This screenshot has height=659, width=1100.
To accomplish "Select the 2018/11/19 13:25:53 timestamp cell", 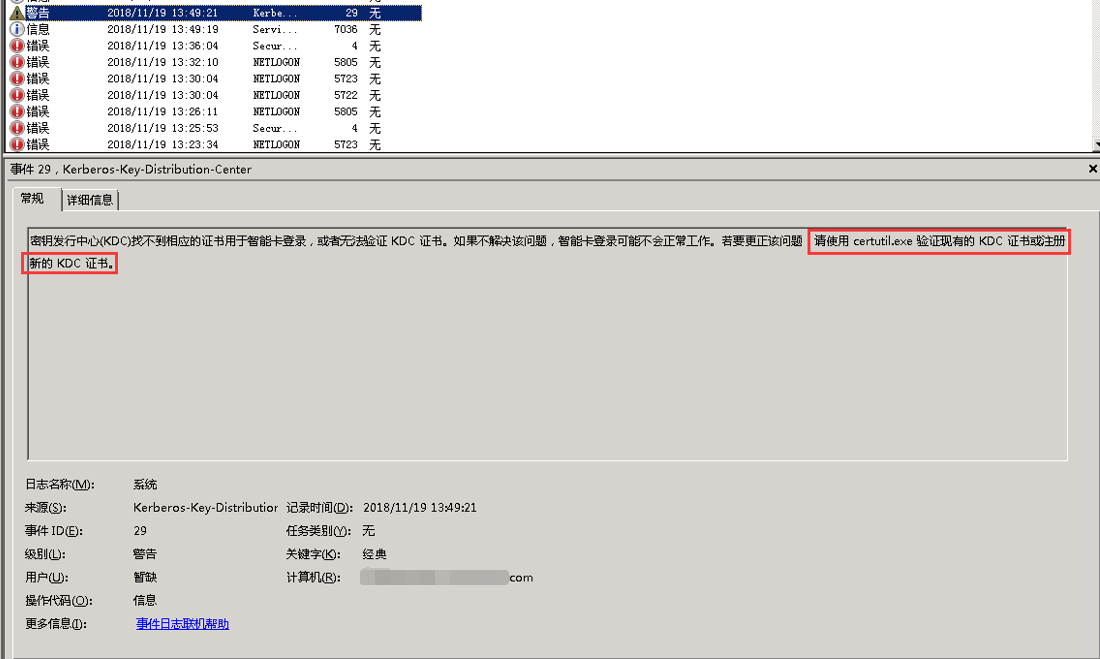I will pyautogui.click(x=163, y=128).
